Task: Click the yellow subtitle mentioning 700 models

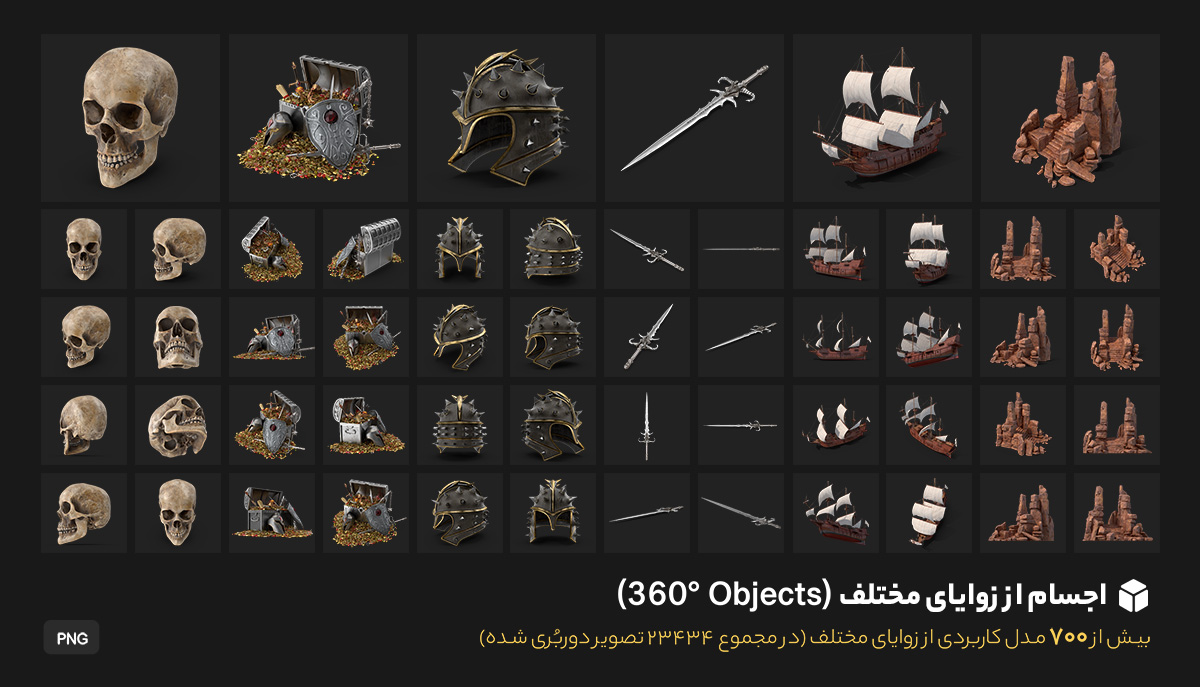Action: pos(815,638)
